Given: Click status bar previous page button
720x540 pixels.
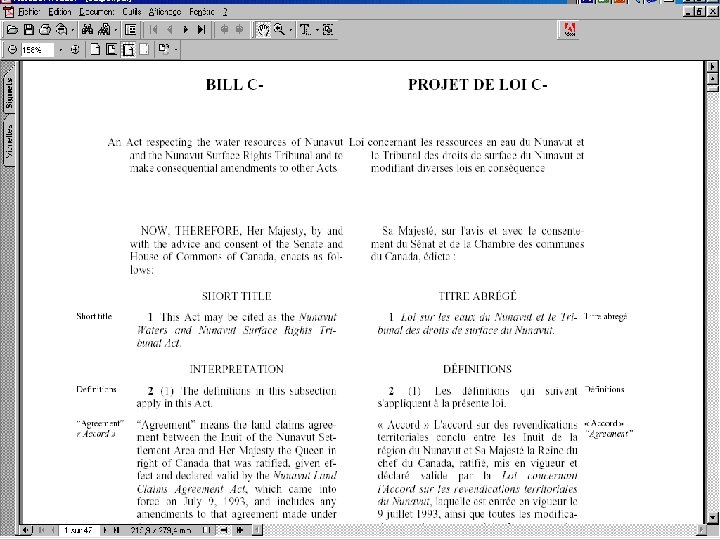Looking at the screenshot, I should coord(52,530).
